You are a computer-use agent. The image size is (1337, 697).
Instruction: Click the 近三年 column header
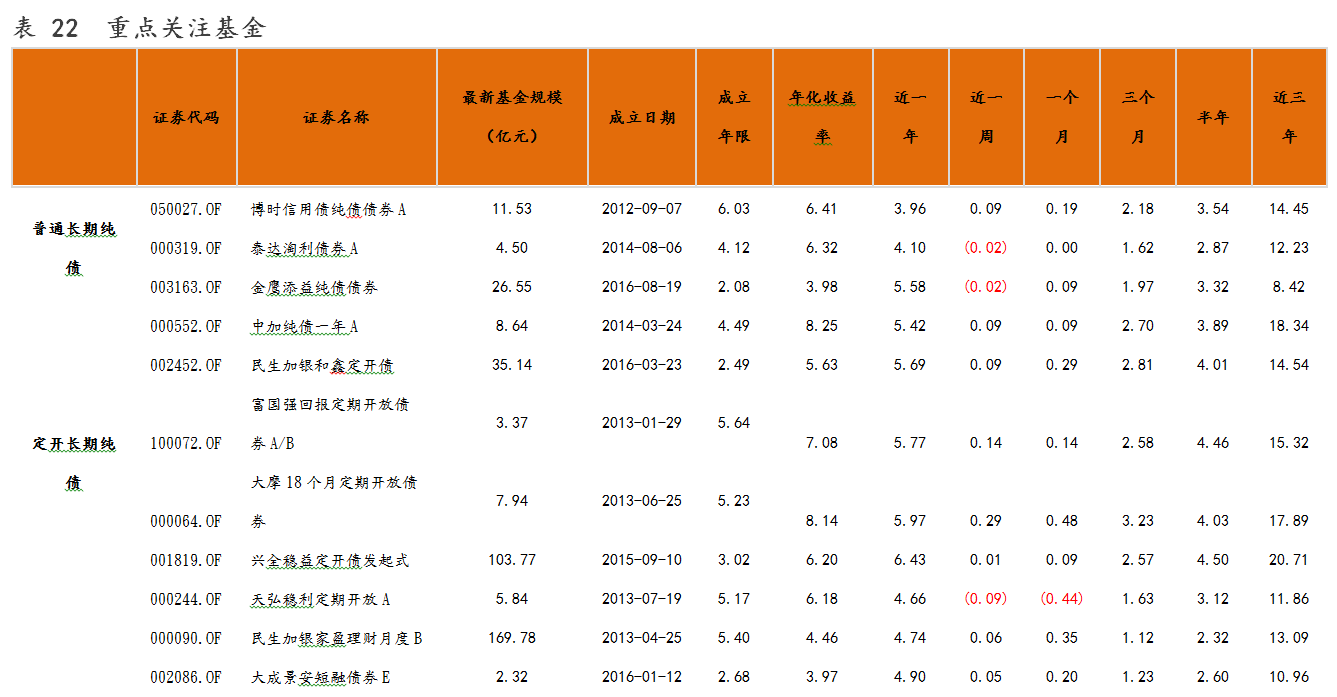[1289, 117]
